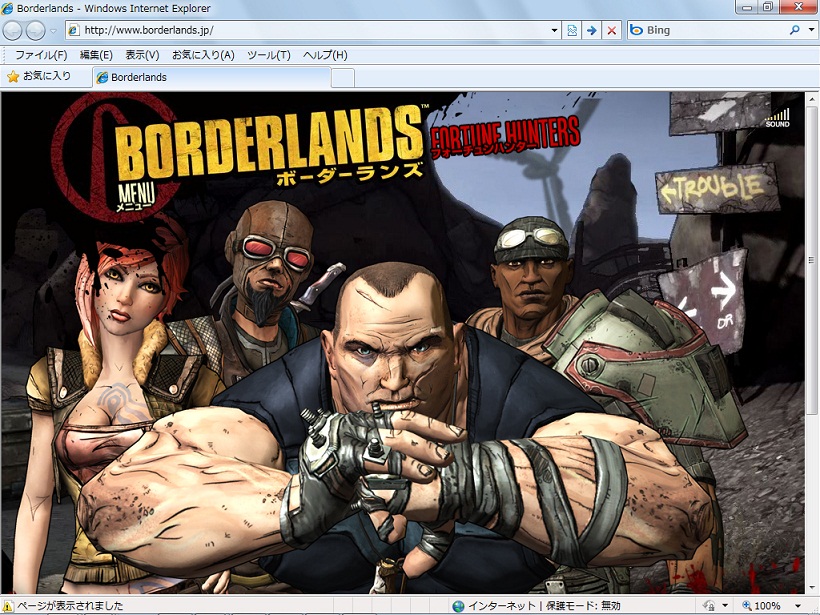Click the zoom magnifier icon in status bar
820x615 pixels.
click(747, 606)
